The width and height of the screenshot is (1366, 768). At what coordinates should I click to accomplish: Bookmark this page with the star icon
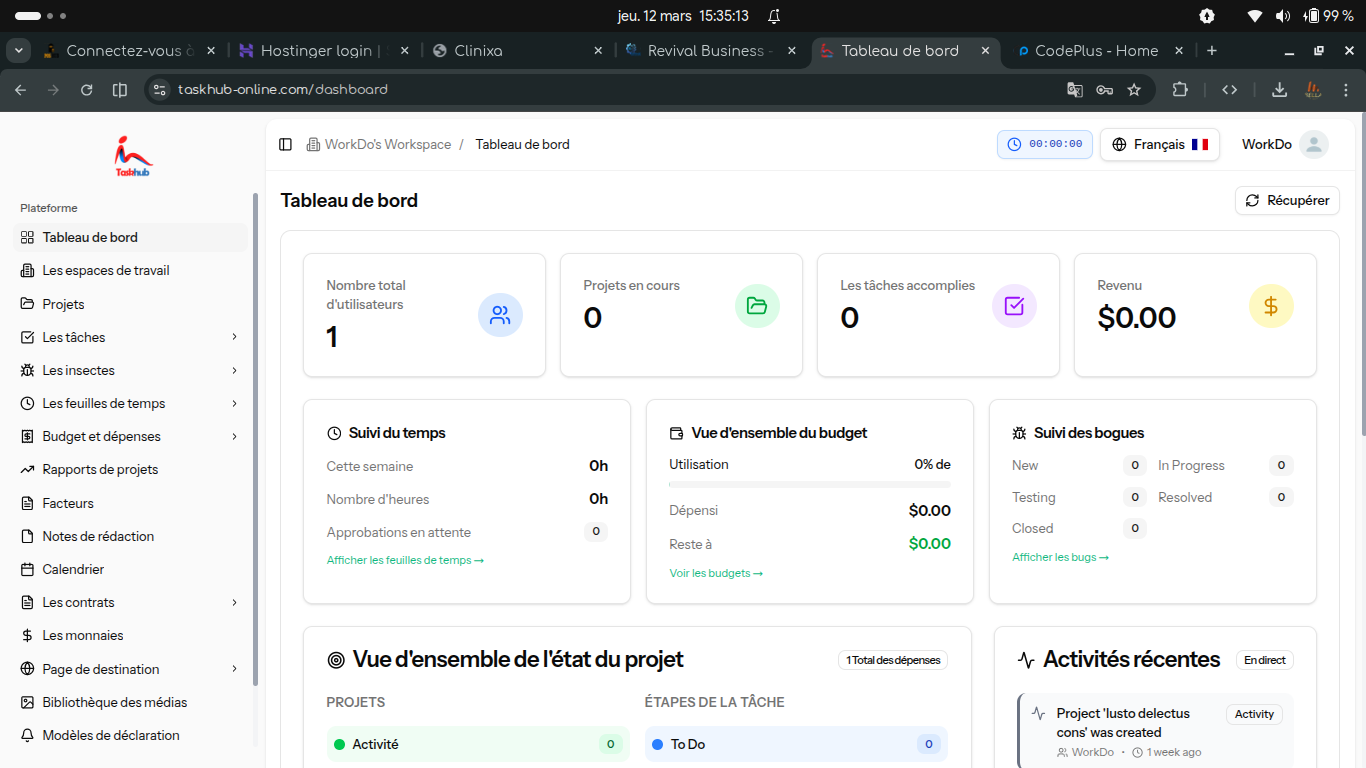pos(1134,90)
